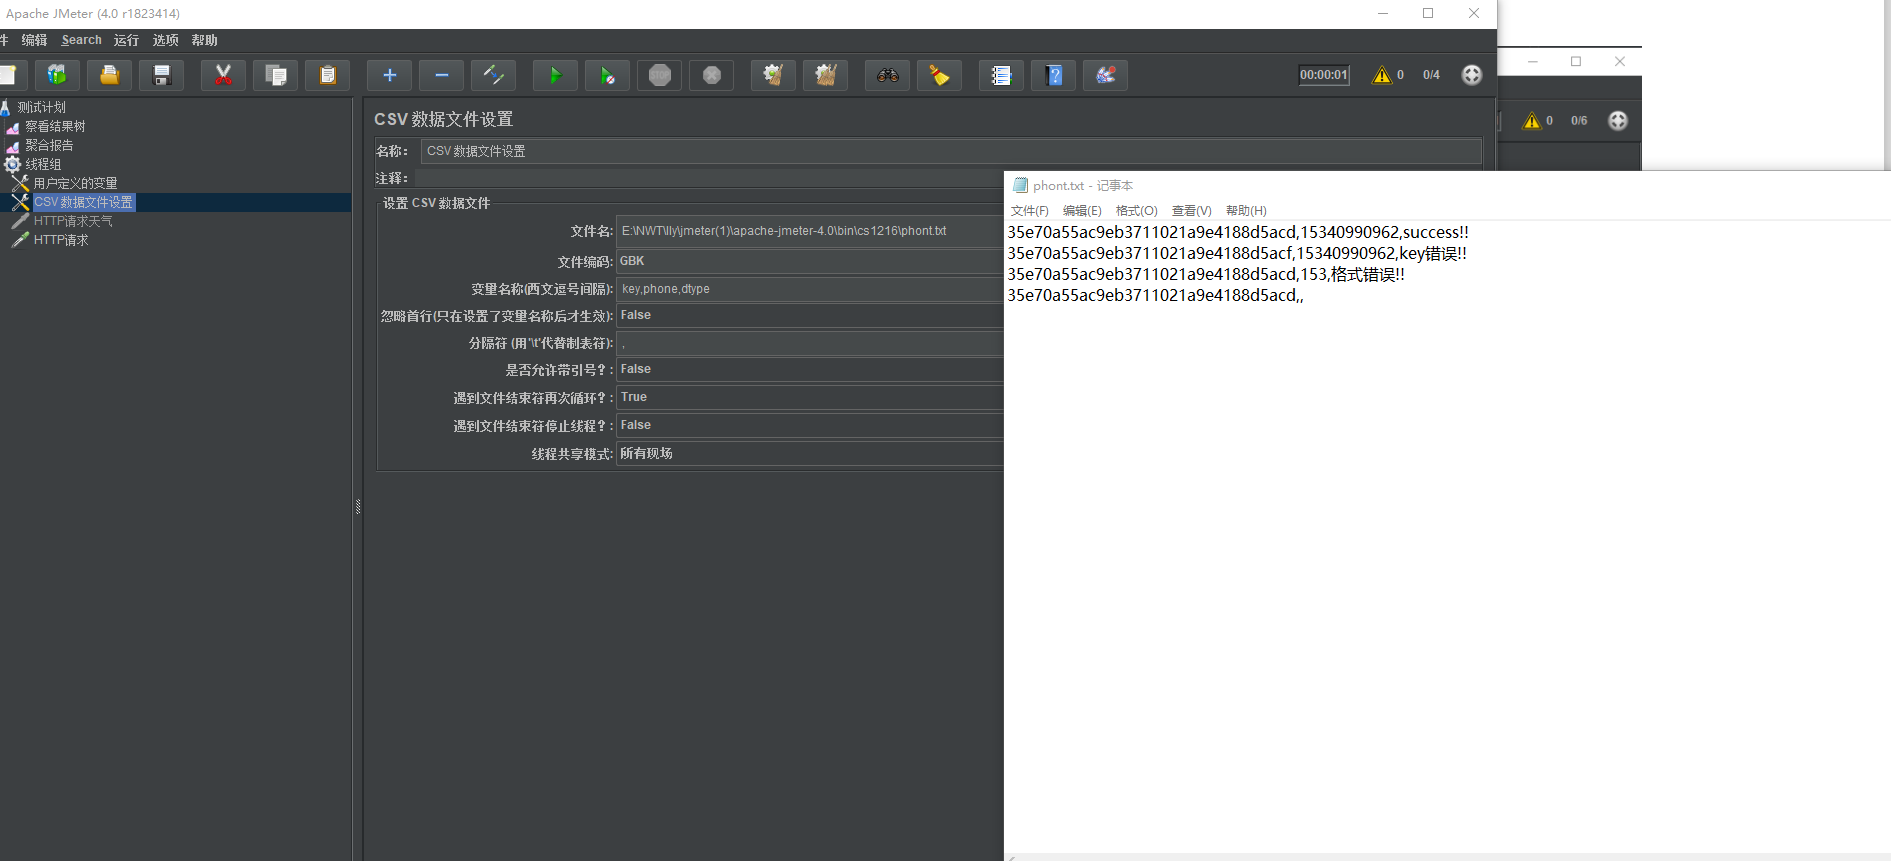Open the 编辑 menu in JMeter

click(x=34, y=40)
